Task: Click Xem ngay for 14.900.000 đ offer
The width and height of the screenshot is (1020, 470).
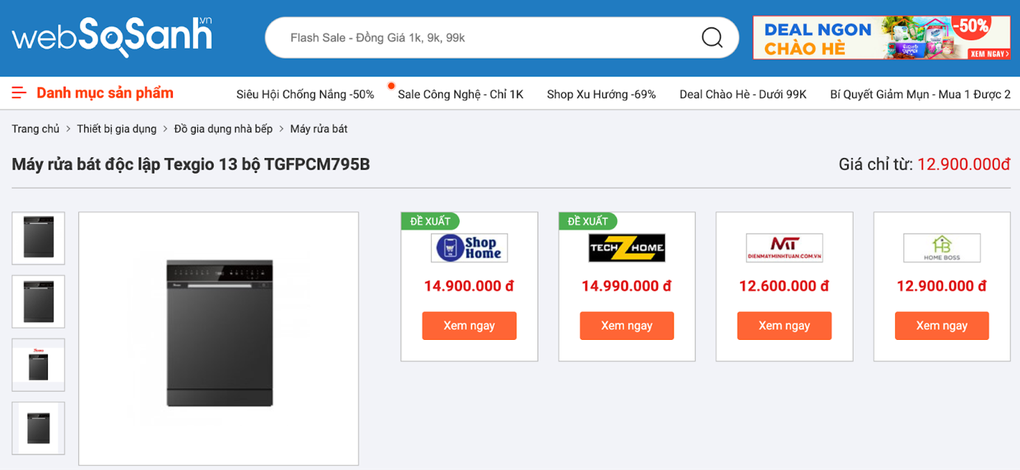Action: 469,325
